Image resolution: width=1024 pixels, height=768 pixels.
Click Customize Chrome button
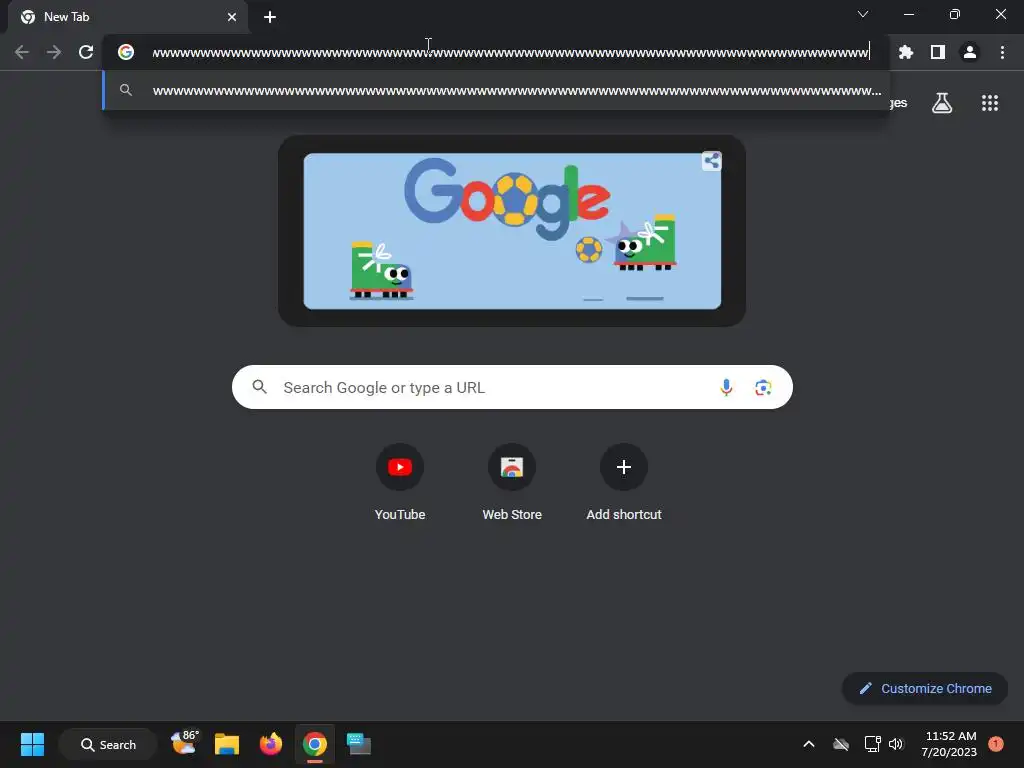pos(925,688)
